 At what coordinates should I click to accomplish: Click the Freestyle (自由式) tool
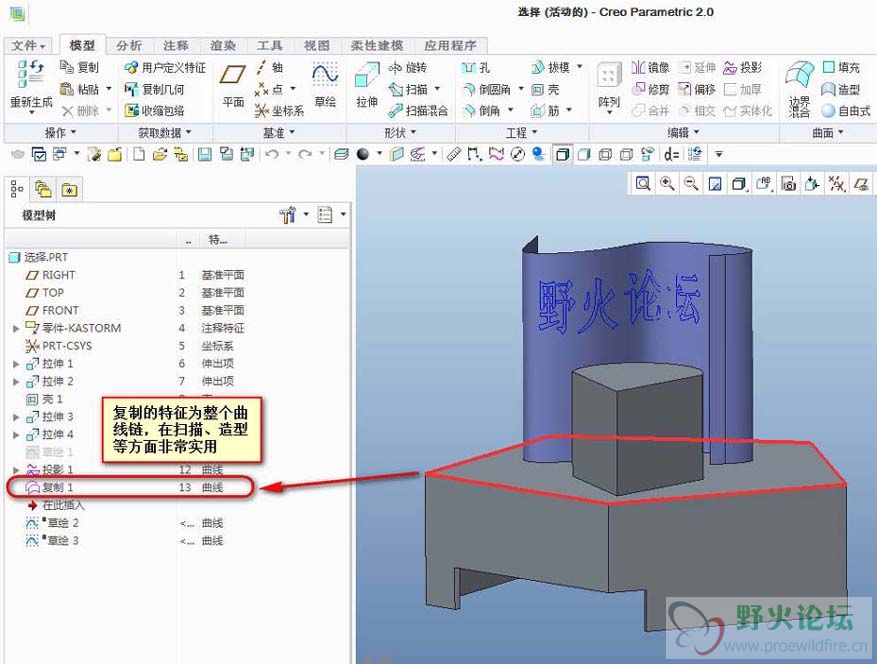846,111
